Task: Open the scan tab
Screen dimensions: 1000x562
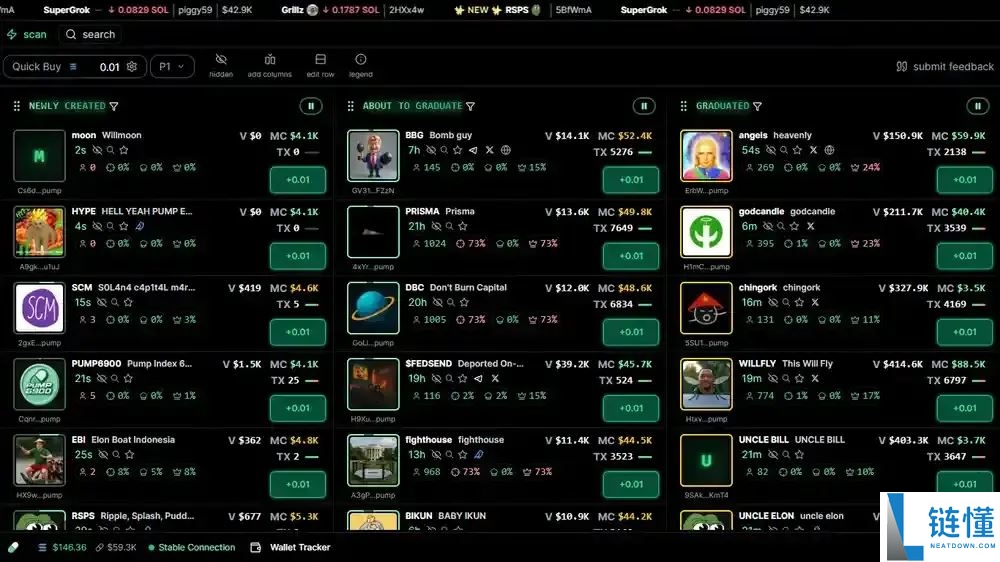Action: pos(27,34)
